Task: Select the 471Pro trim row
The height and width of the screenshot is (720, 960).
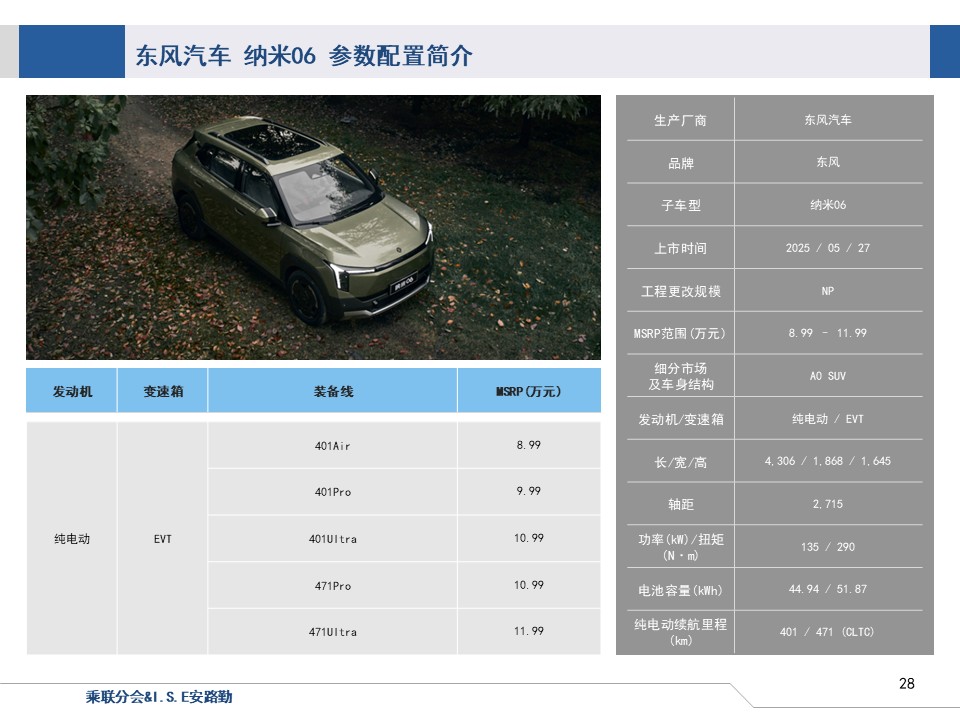Action: click(333, 586)
